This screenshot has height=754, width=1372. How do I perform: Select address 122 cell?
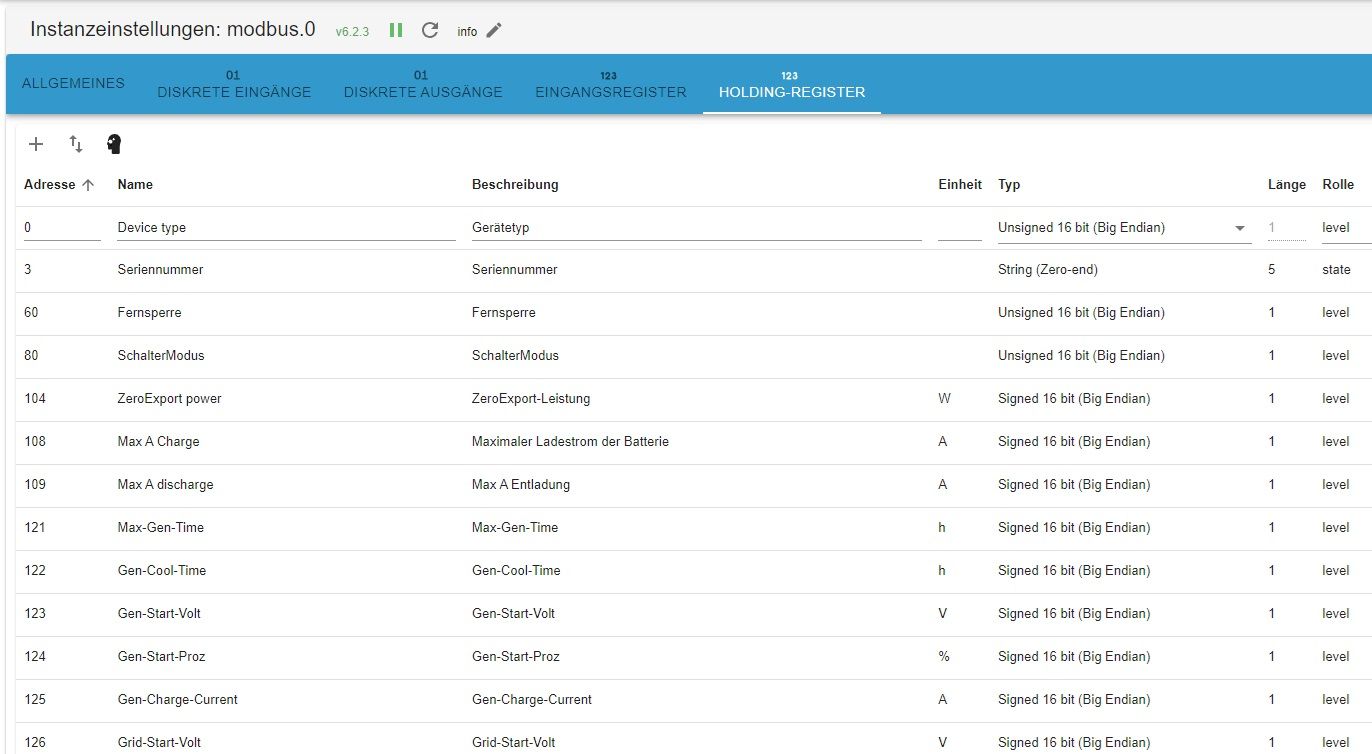click(x=35, y=571)
